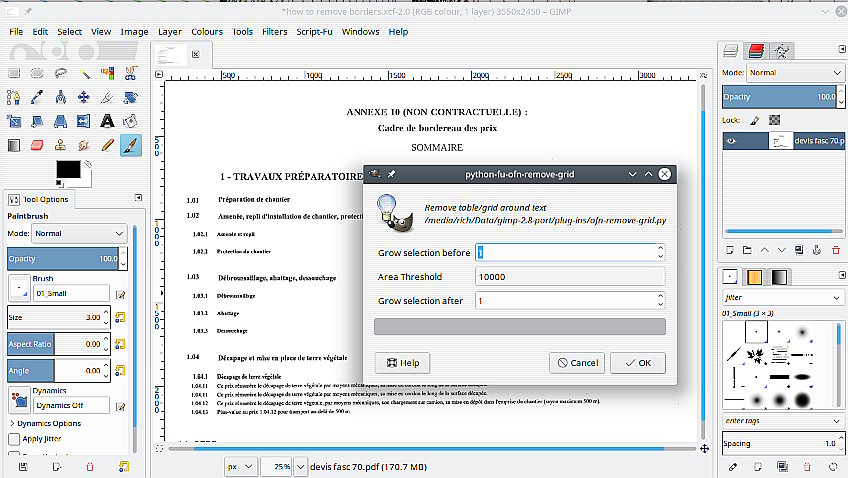Image resolution: width=848 pixels, height=478 pixels.
Task: Select the Flip tool
Action: (x=84, y=121)
